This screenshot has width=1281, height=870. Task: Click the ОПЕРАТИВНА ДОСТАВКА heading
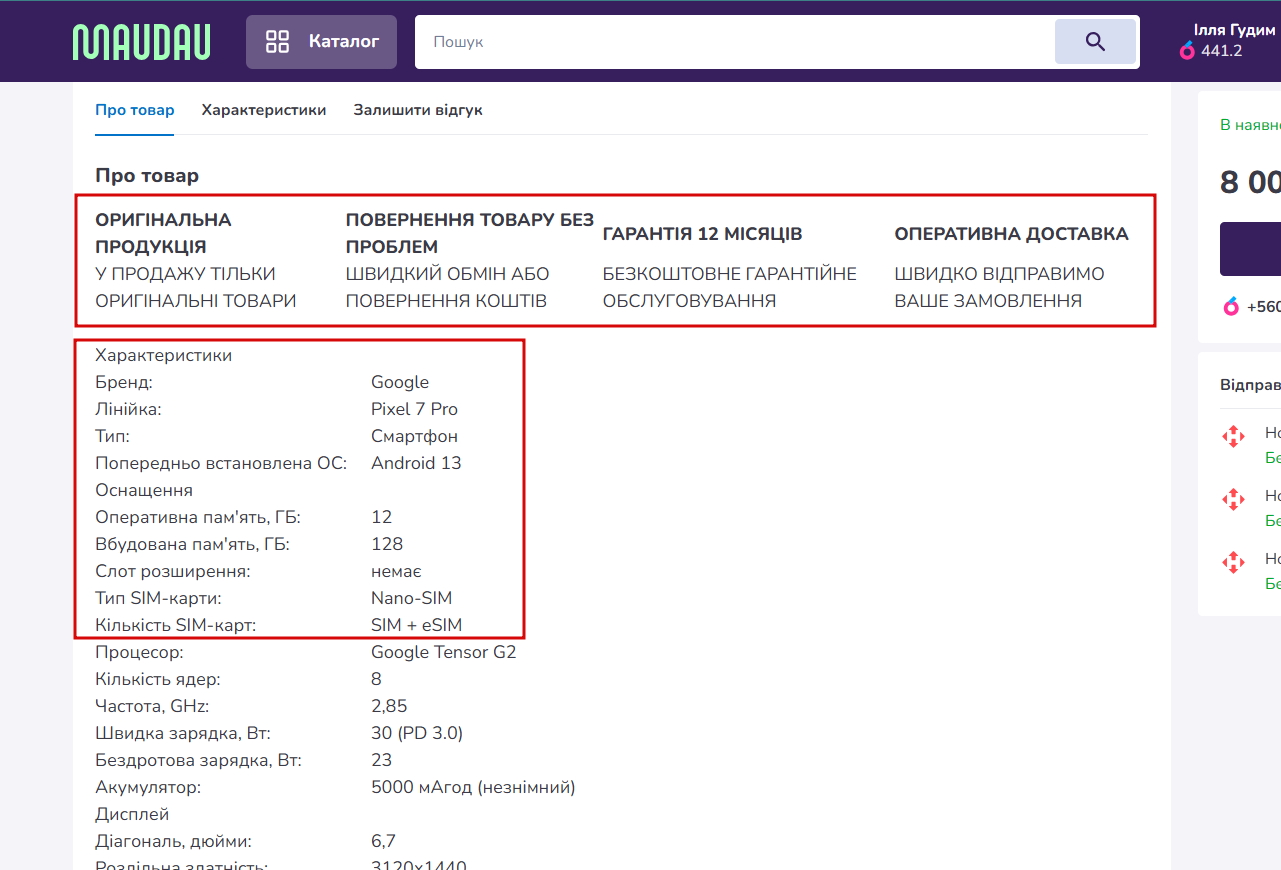pyautogui.click(x=1011, y=234)
